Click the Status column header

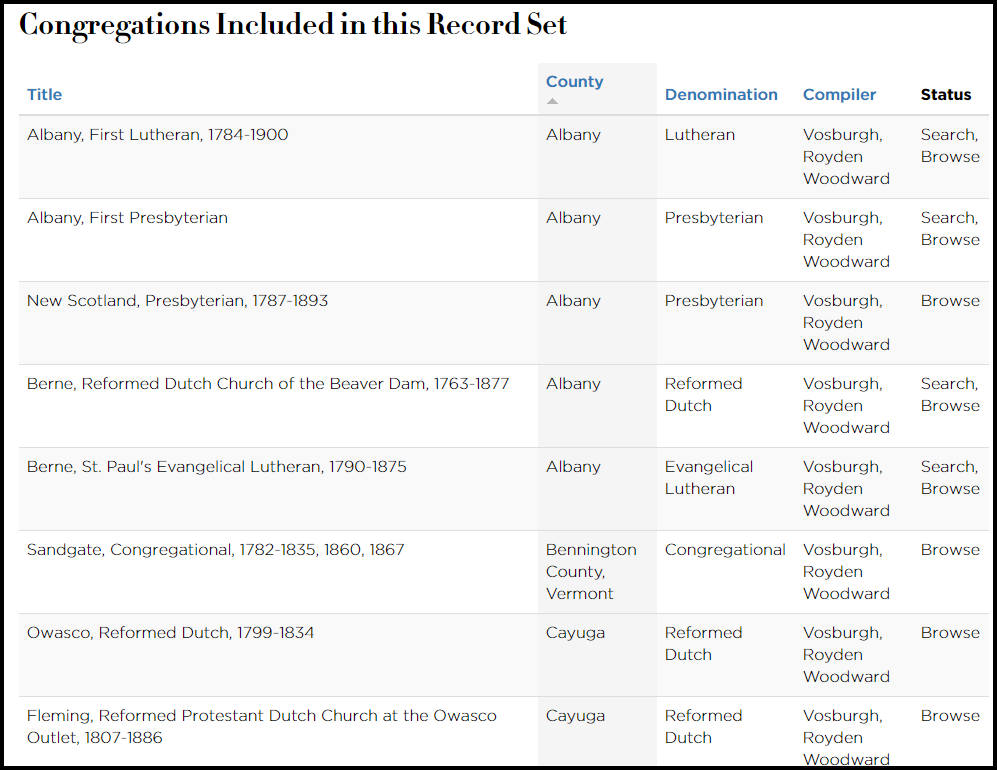pos(946,95)
